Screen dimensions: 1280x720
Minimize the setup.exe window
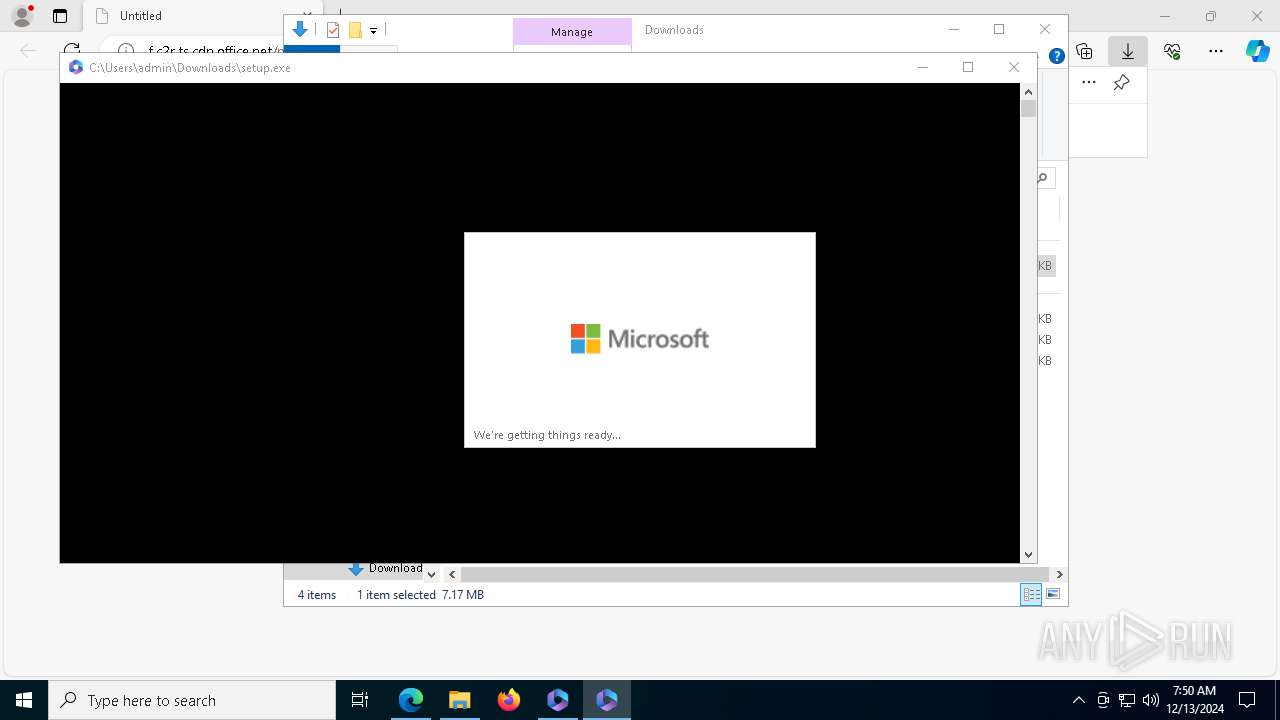tap(923, 67)
